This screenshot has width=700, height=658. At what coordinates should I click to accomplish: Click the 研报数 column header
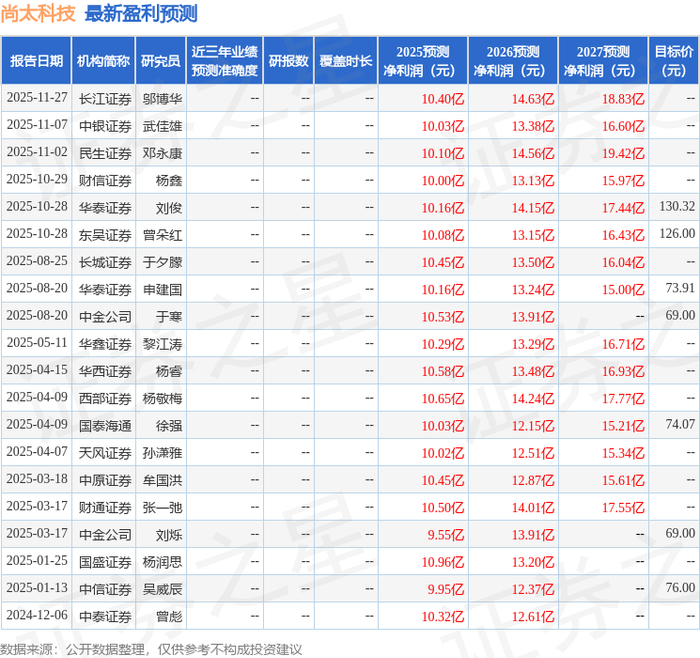coord(288,61)
